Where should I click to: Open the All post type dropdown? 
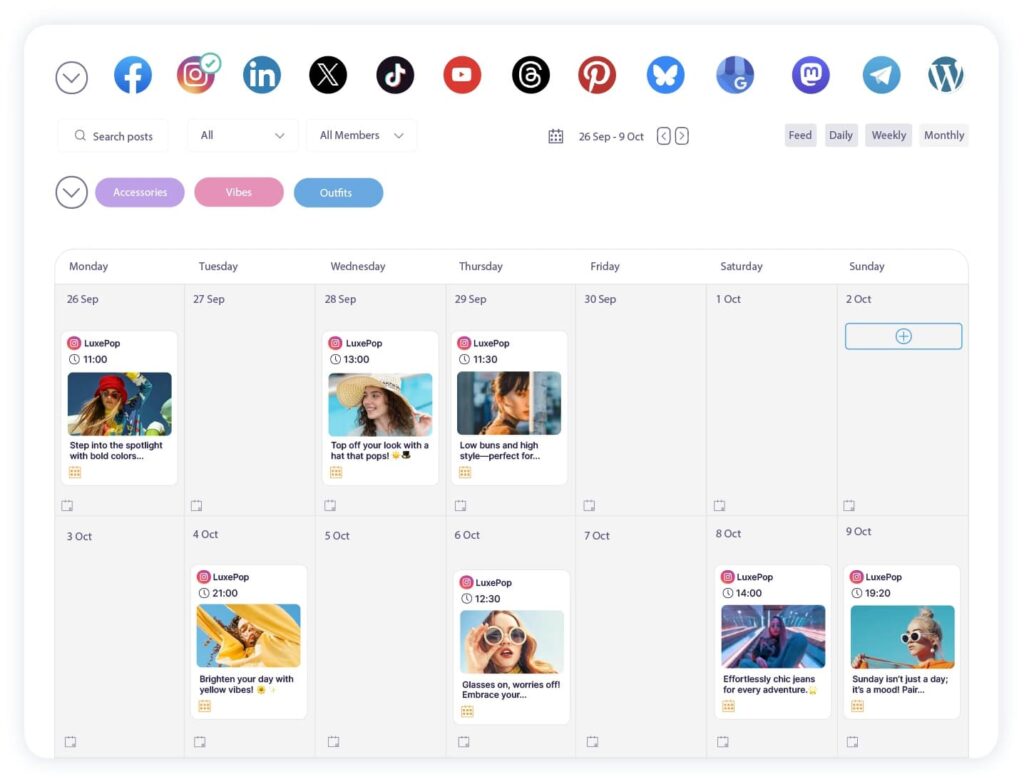pos(242,135)
